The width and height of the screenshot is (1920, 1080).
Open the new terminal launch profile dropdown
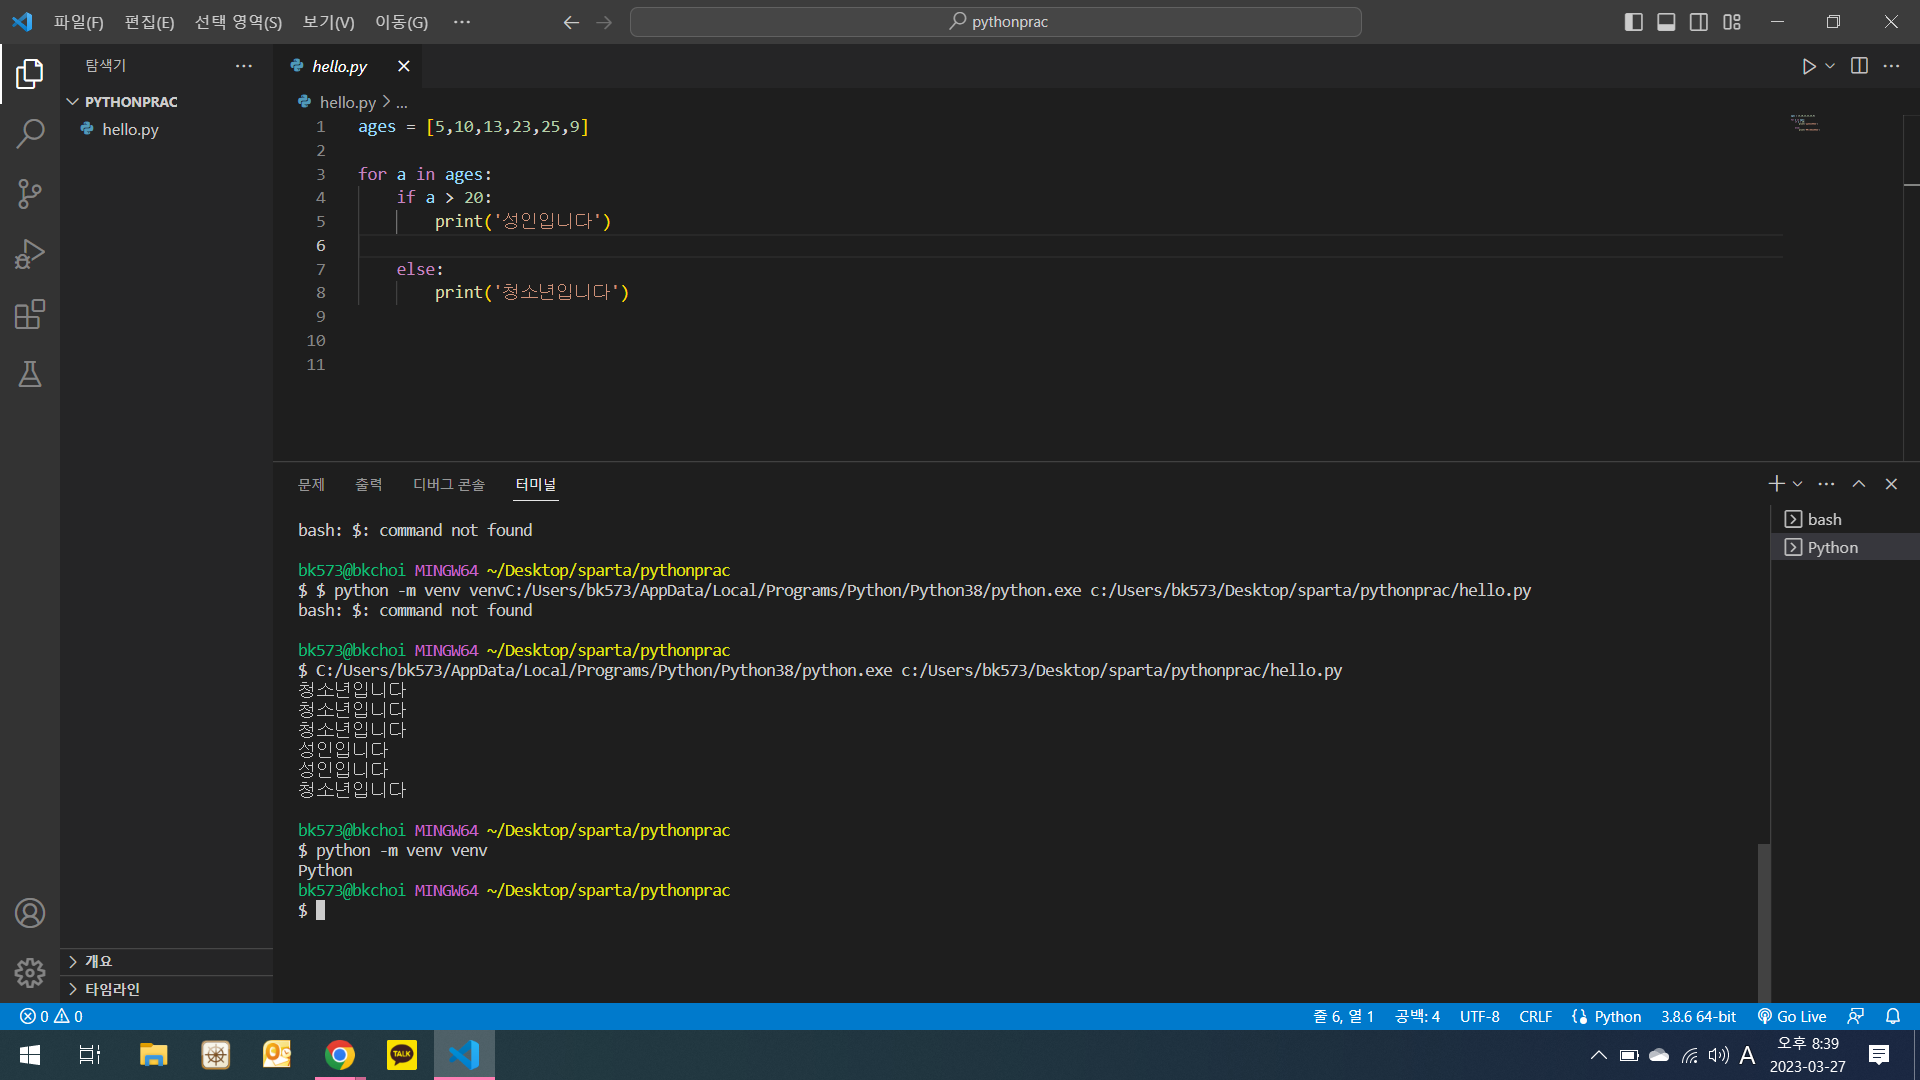tap(1798, 484)
